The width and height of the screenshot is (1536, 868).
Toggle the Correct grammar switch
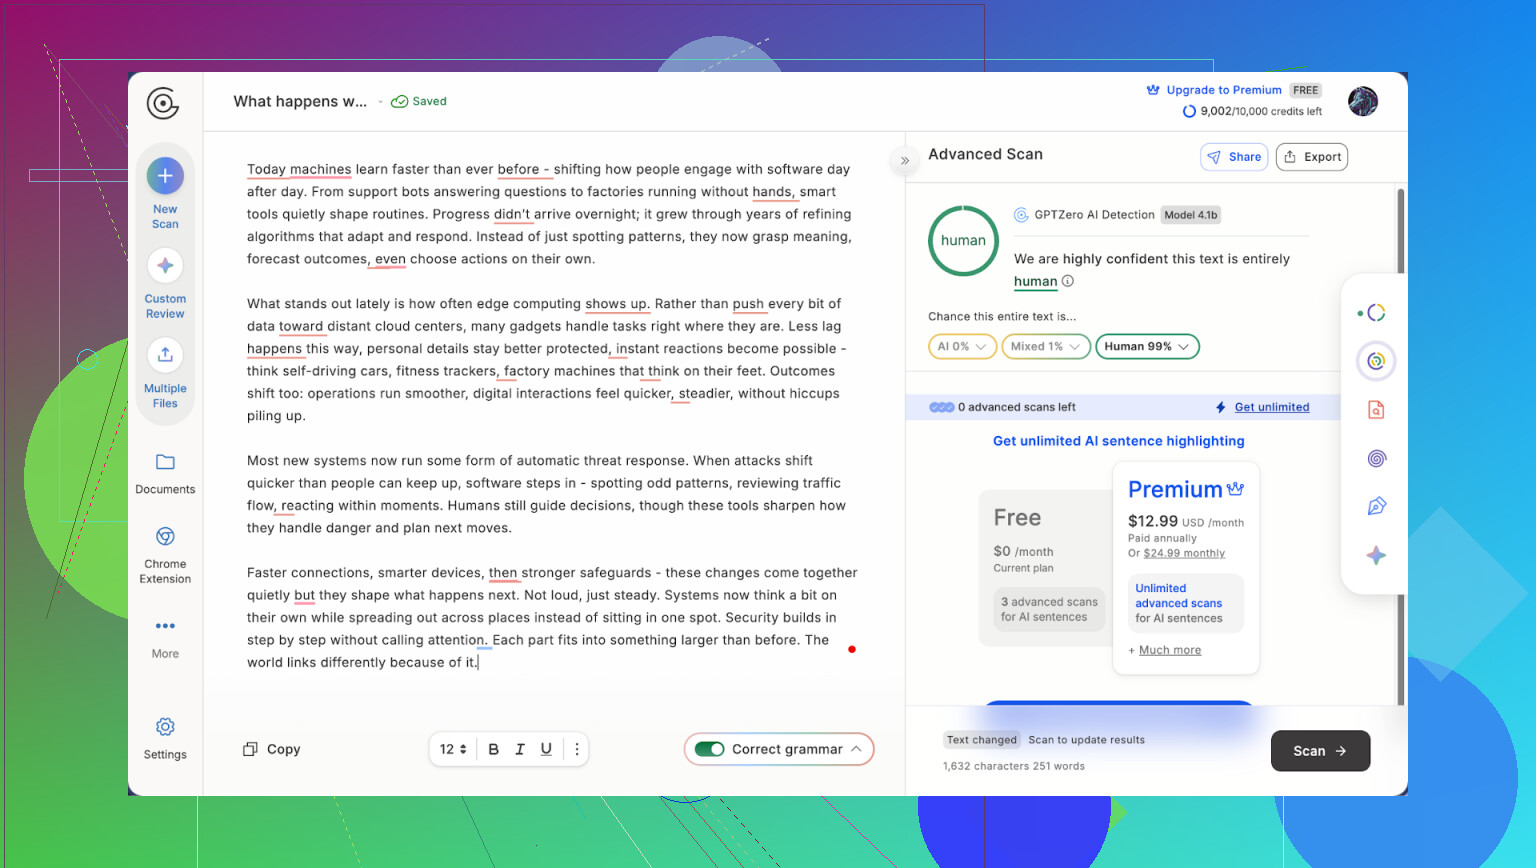pos(710,749)
